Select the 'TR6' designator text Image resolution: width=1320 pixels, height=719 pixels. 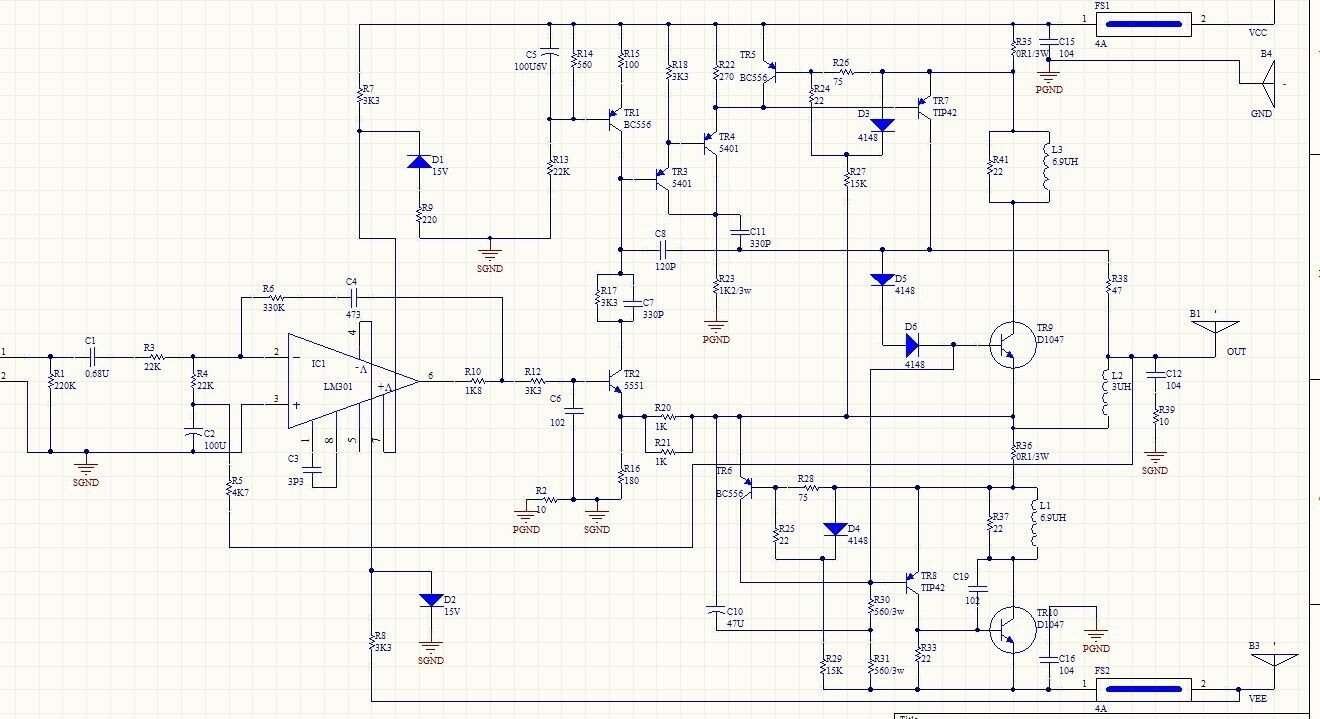(725, 471)
